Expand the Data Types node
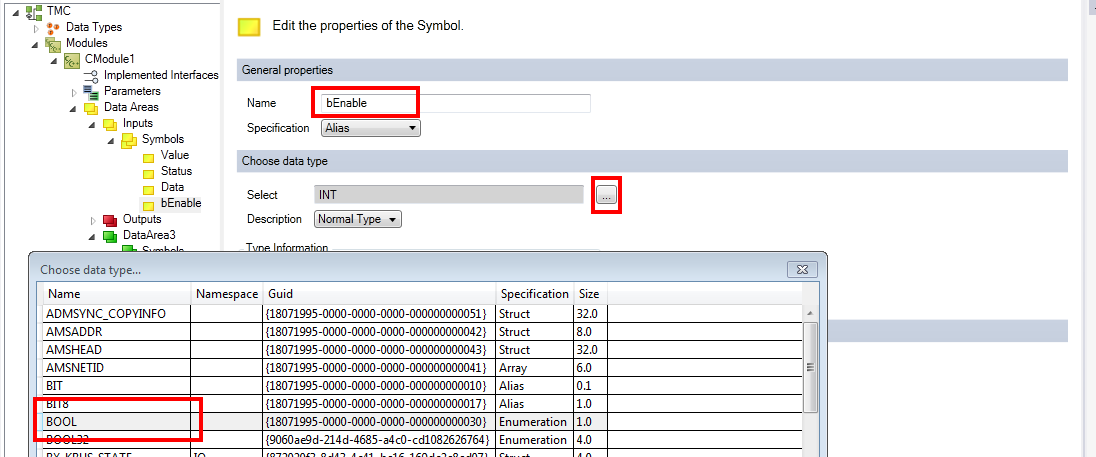The image size is (1096, 457). 36,27
